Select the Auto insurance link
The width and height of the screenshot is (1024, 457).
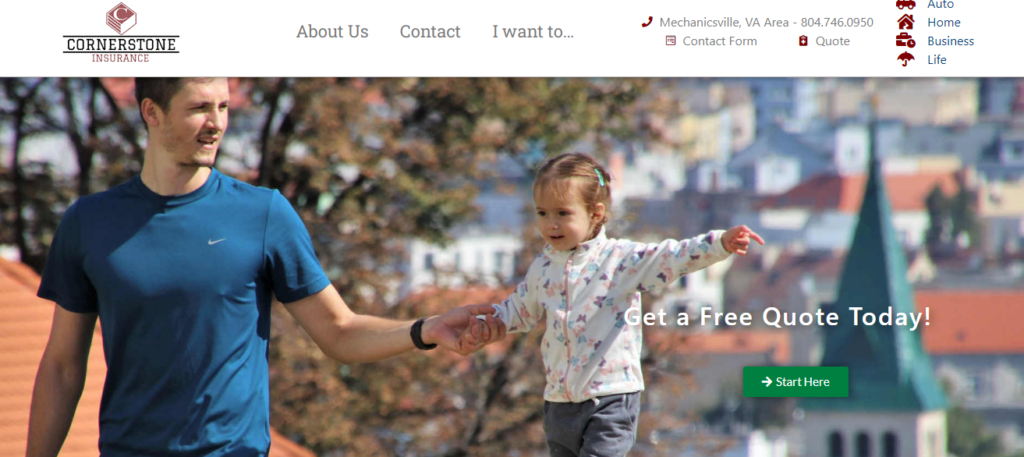[940, 5]
